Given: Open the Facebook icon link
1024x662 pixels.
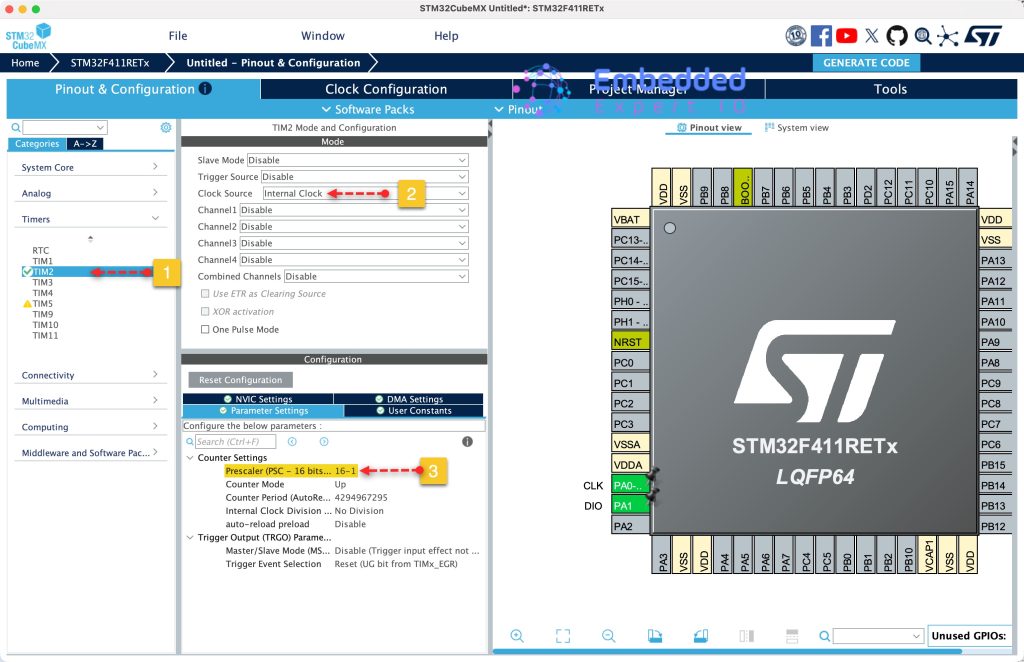Looking at the screenshot, I should [821, 36].
